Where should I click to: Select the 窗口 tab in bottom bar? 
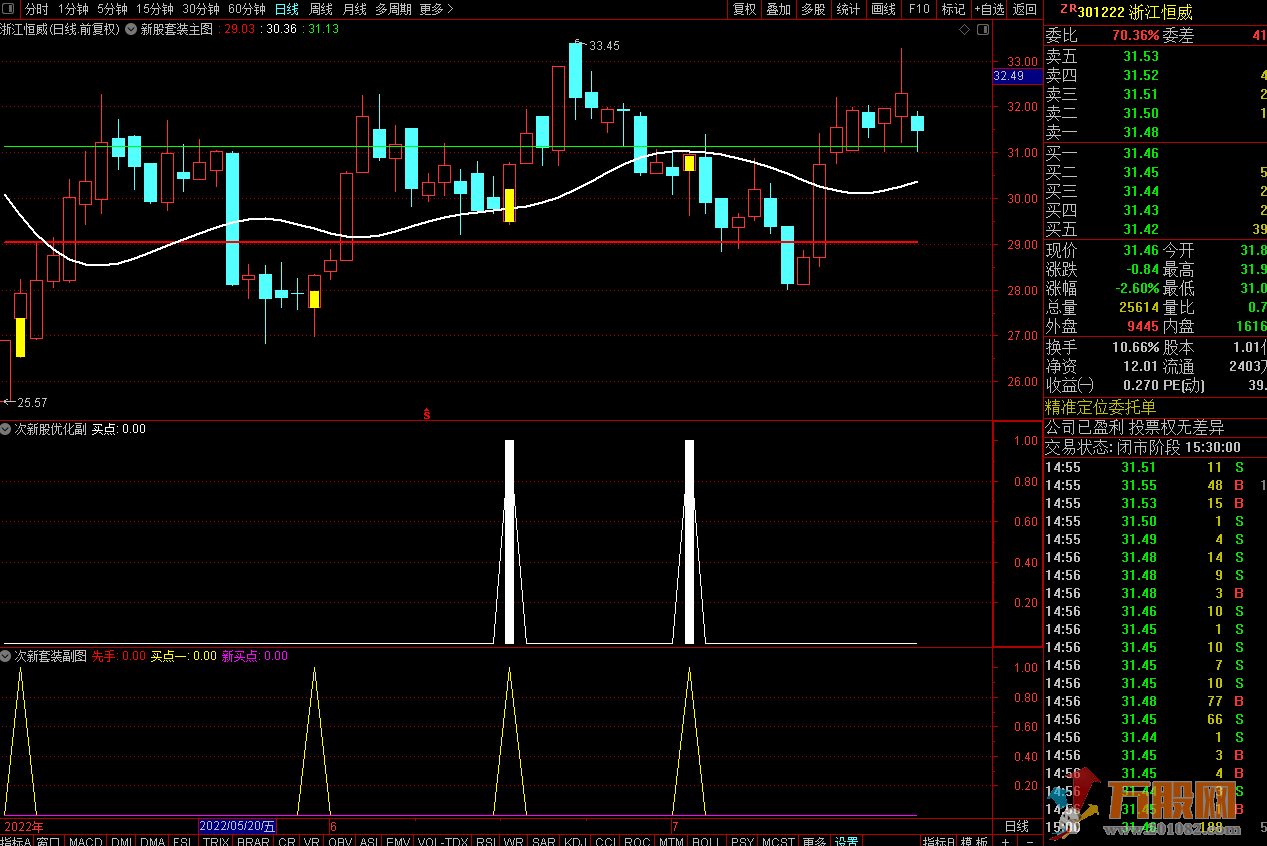49,841
